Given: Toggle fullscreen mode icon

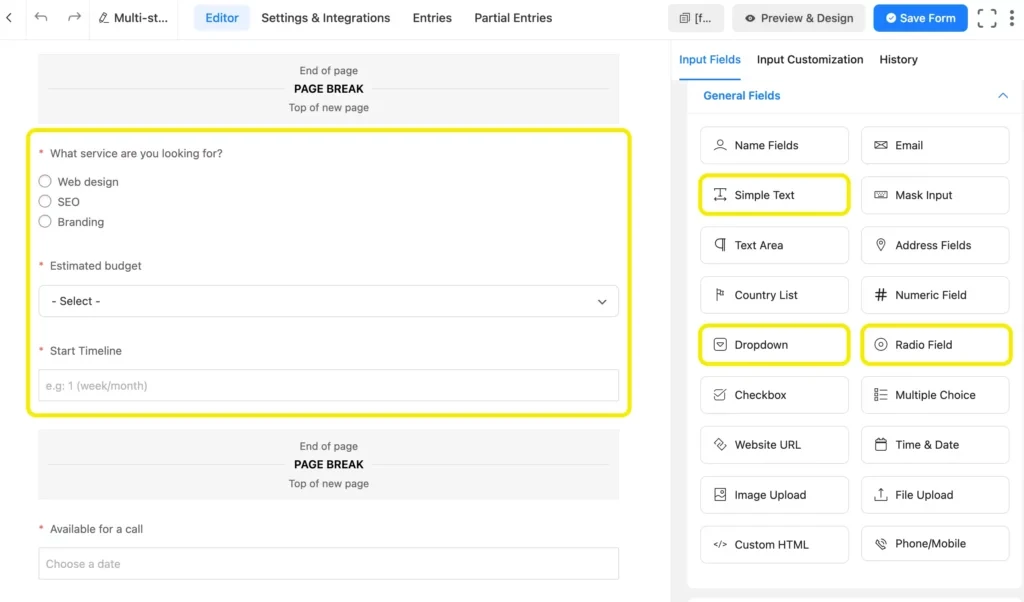Looking at the screenshot, I should (987, 18).
